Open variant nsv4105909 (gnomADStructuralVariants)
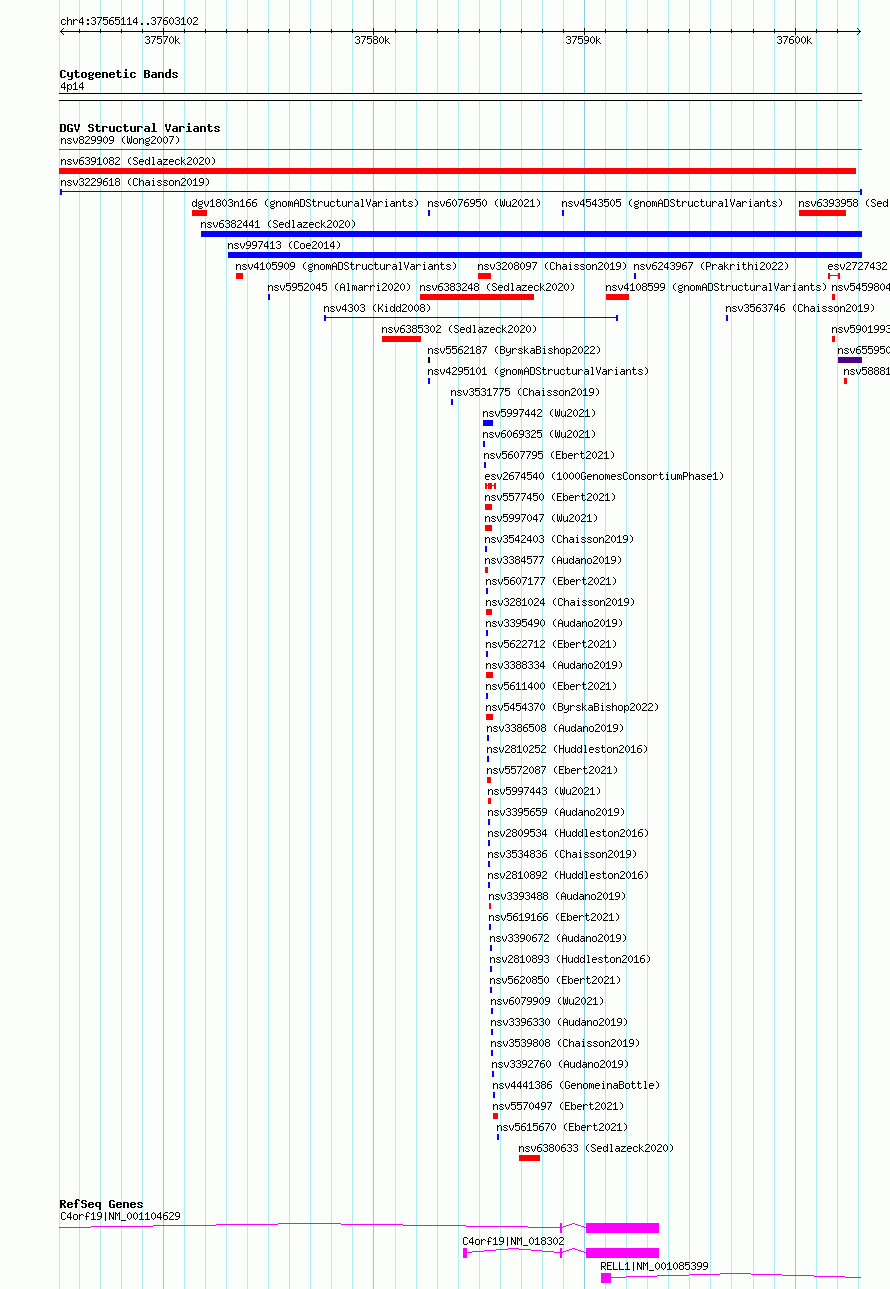The height and width of the screenshot is (1289, 890). 346,266
